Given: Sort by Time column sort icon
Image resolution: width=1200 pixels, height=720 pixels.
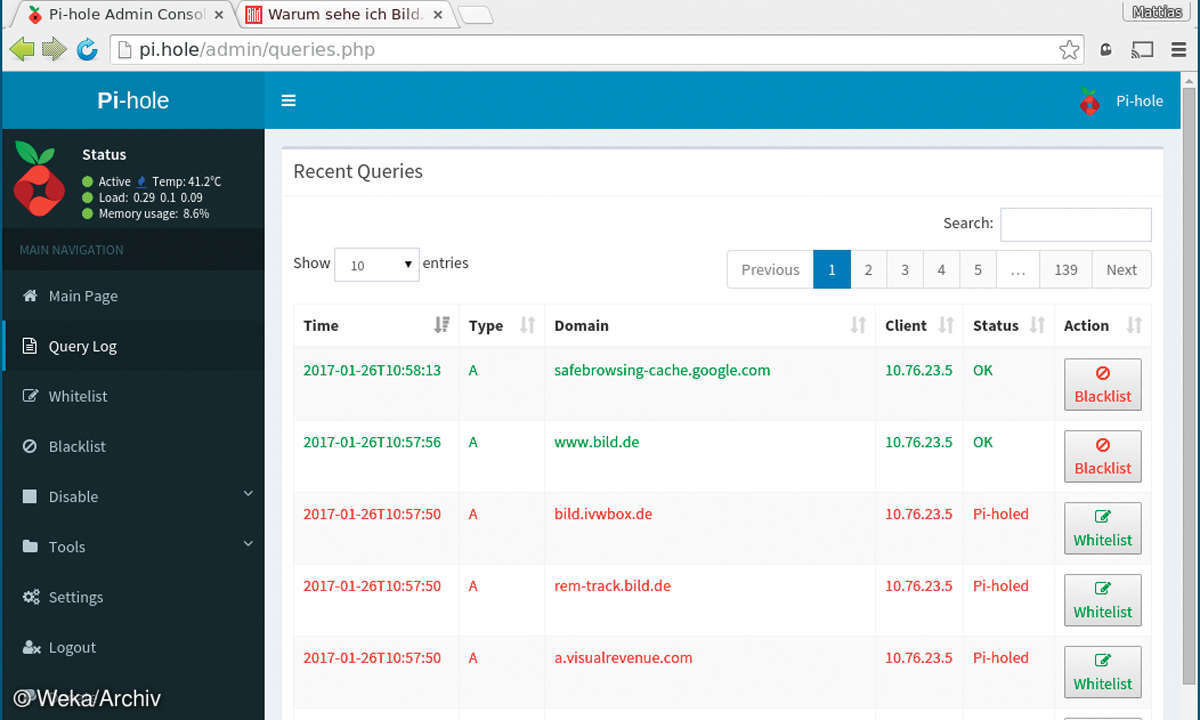Looking at the screenshot, I should [442, 325].
